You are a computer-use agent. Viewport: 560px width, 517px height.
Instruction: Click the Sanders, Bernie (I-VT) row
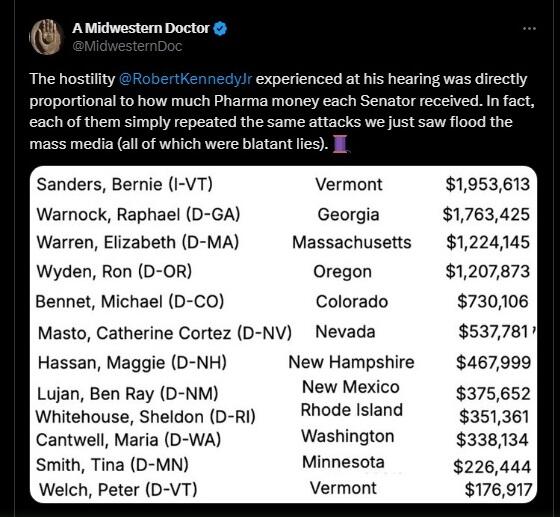tap(284, 185)
